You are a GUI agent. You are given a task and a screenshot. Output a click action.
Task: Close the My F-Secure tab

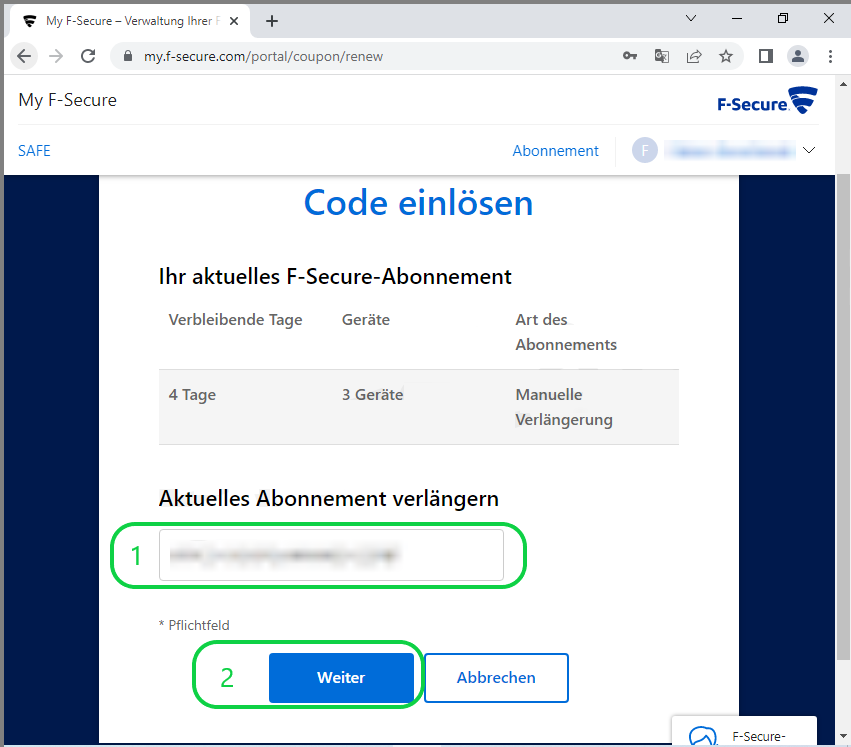coord(234,21)
